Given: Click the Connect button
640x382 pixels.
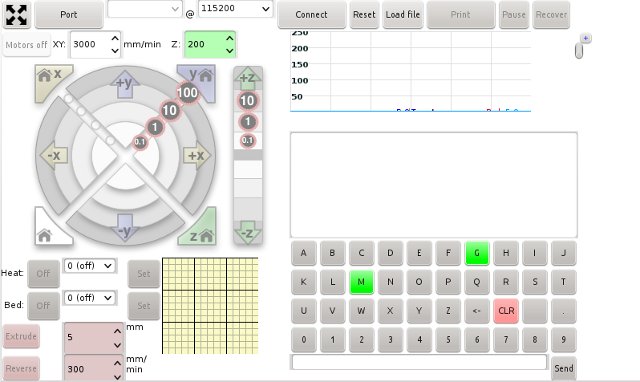Looking at the screenshot, I should pos(311,15).
